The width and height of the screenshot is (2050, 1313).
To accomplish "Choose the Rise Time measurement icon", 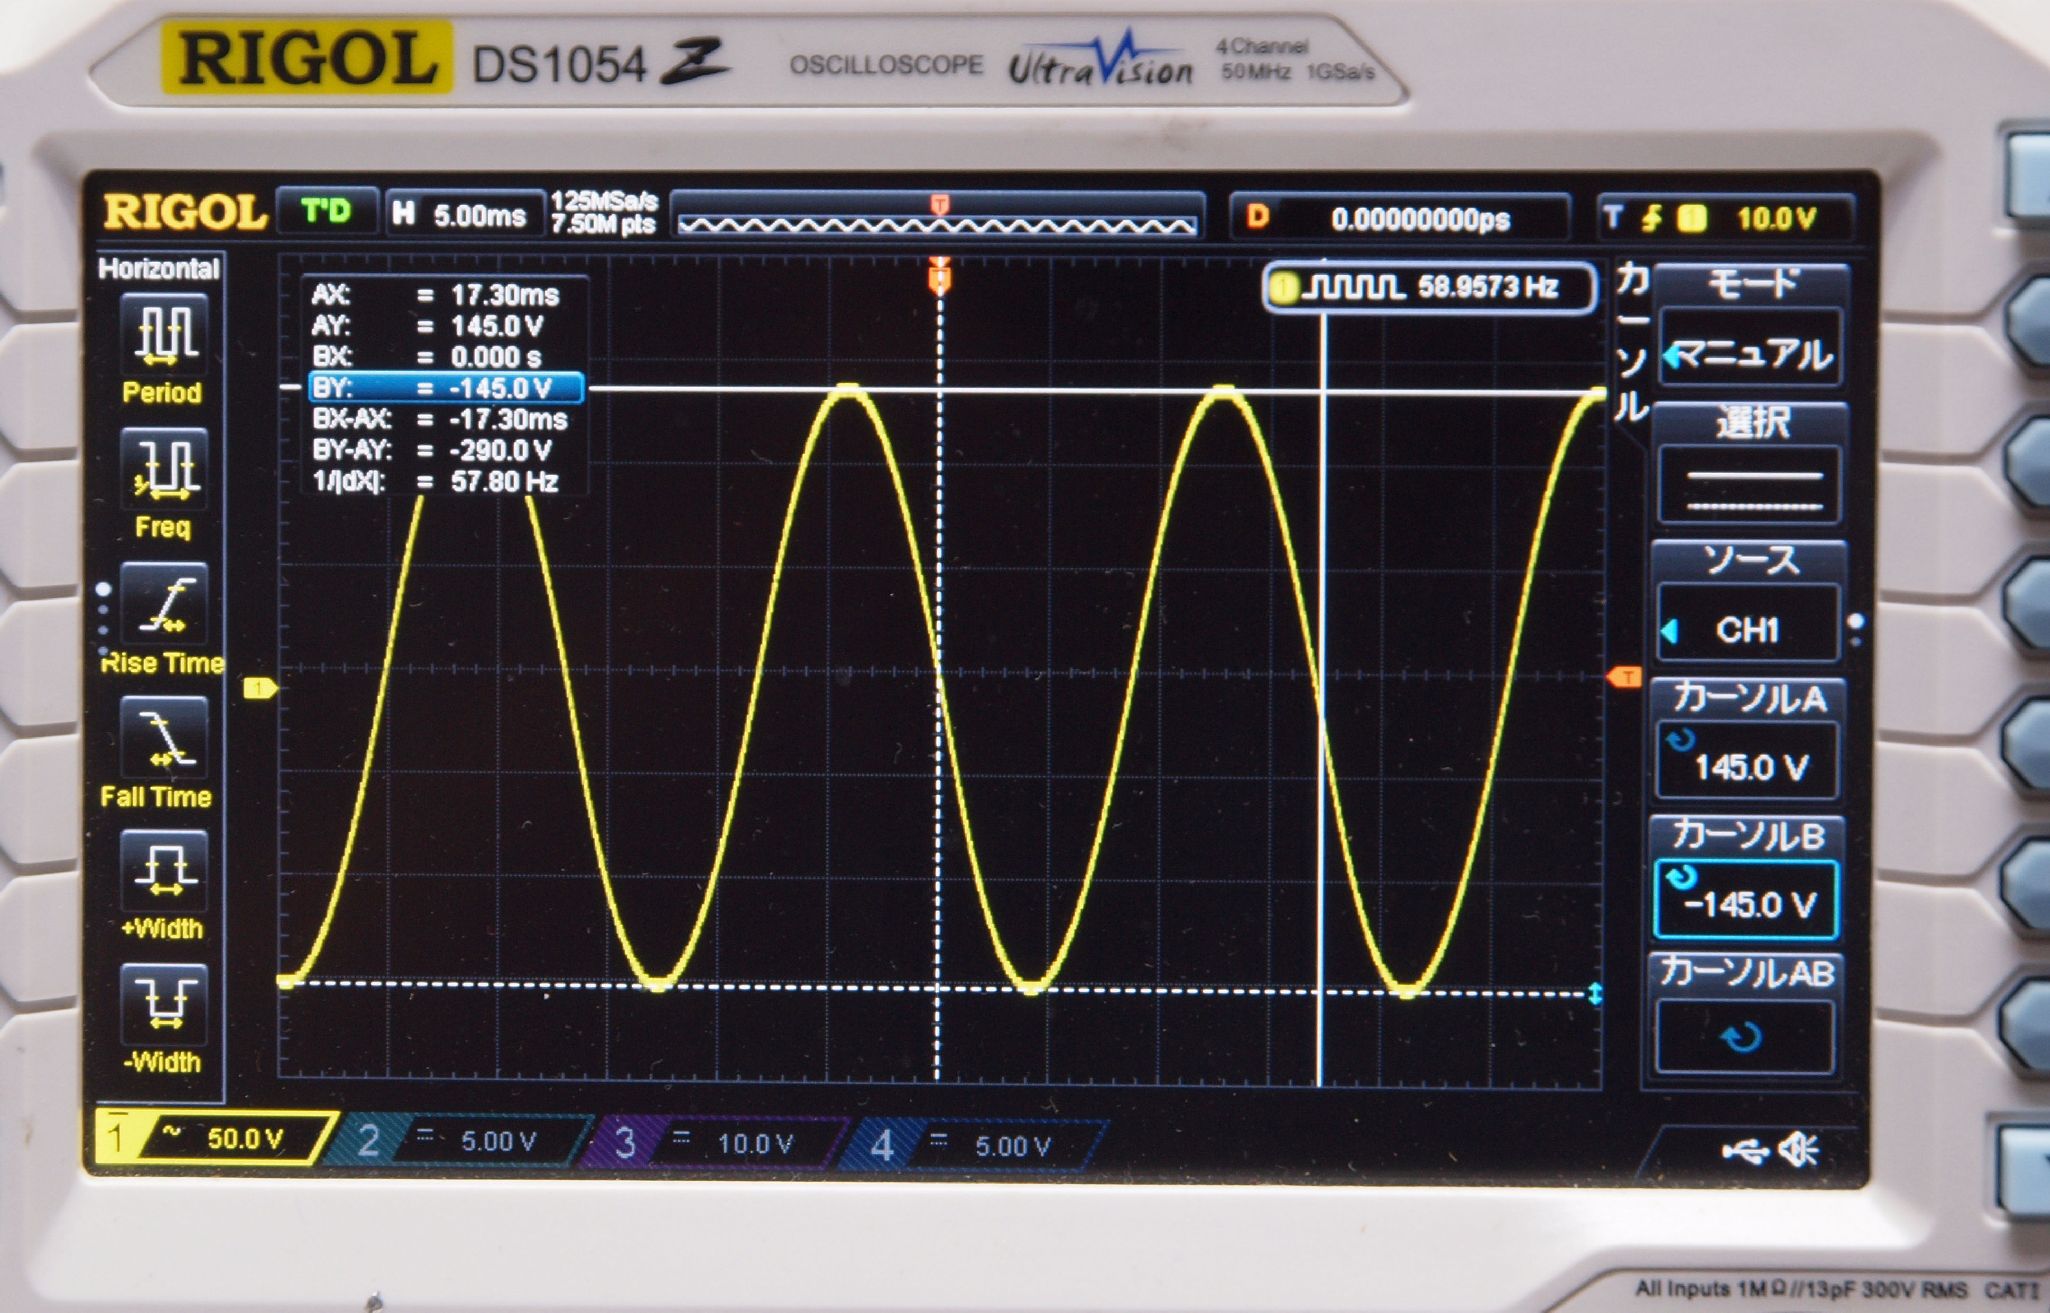I will tap(164, 604).
